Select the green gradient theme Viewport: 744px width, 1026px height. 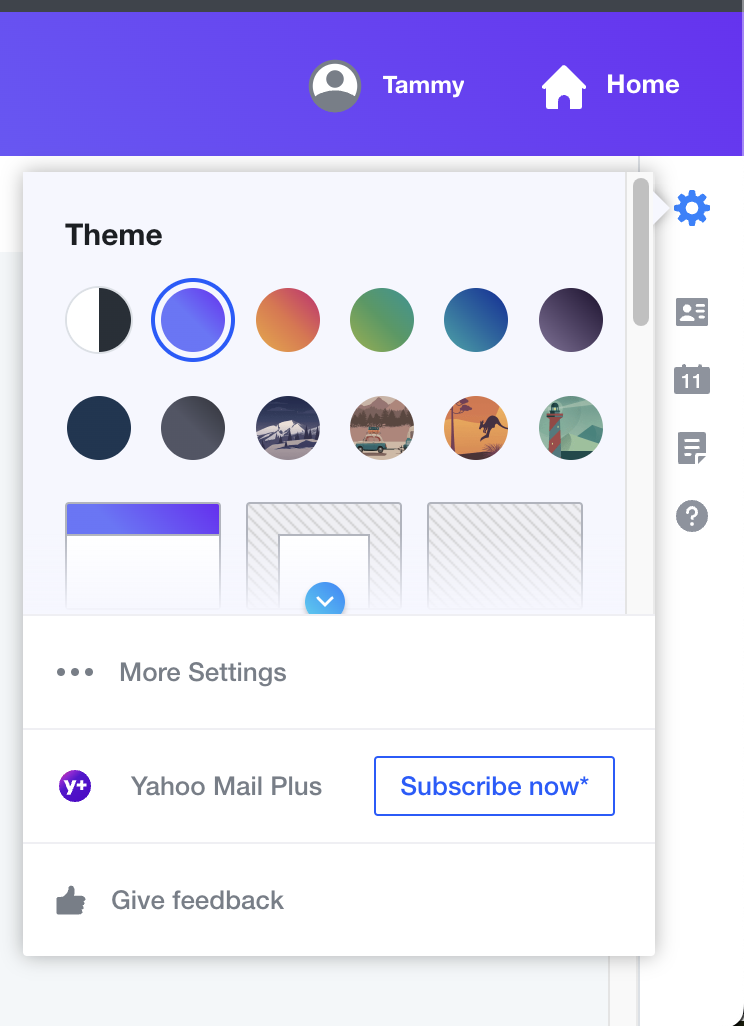tap(382, 320)
